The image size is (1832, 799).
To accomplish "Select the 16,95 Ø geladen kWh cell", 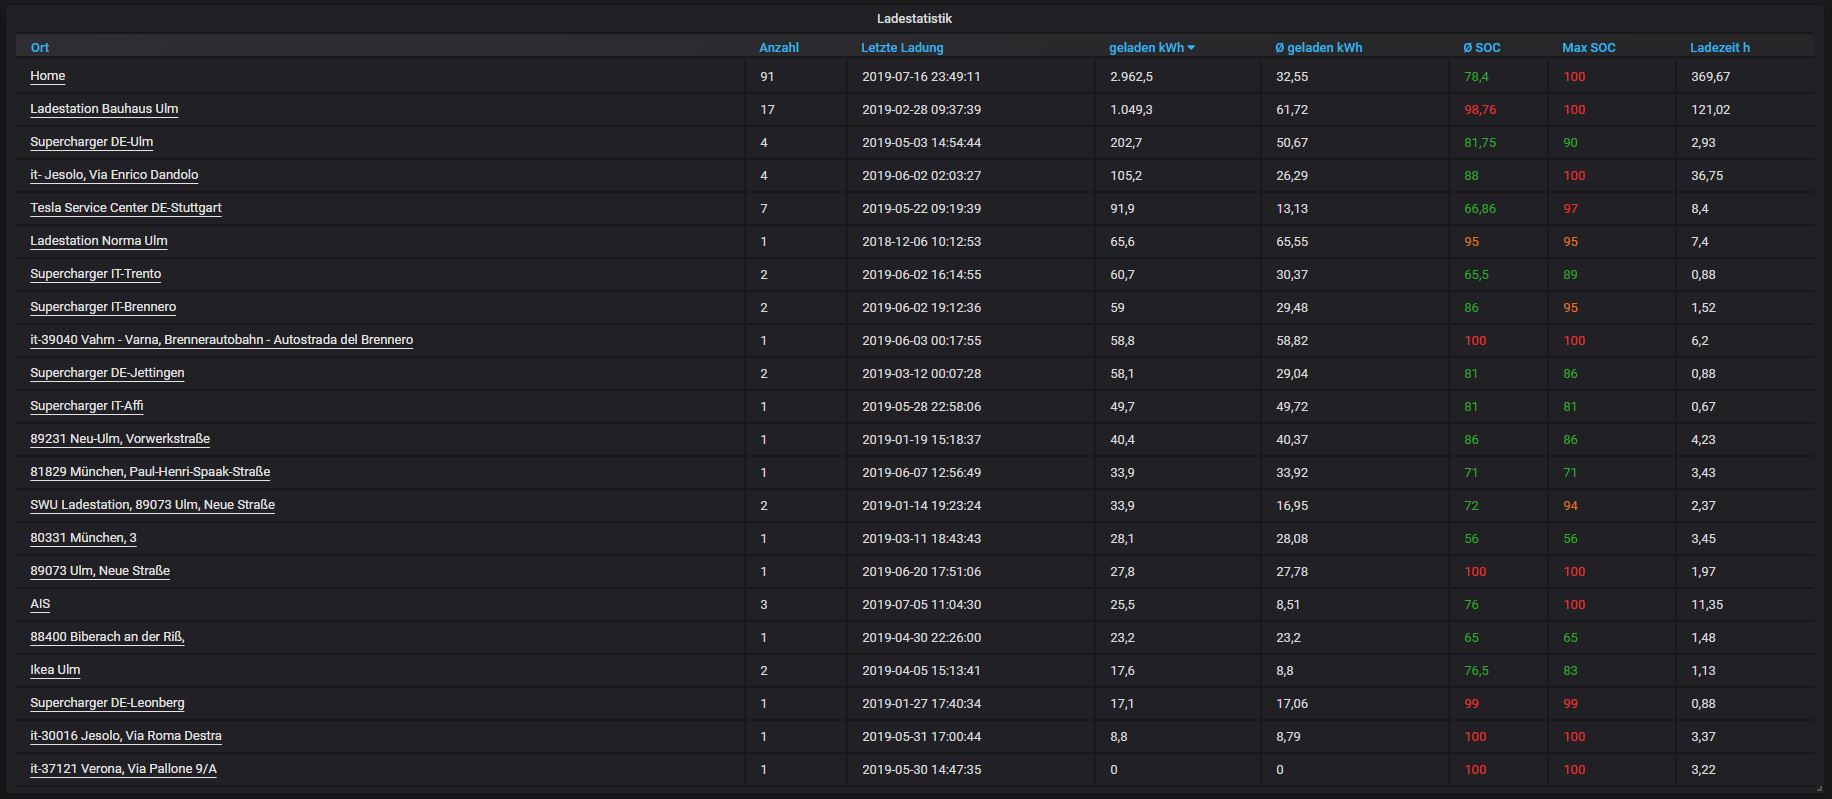I will pyautogui.click(x=1292, y=505).
